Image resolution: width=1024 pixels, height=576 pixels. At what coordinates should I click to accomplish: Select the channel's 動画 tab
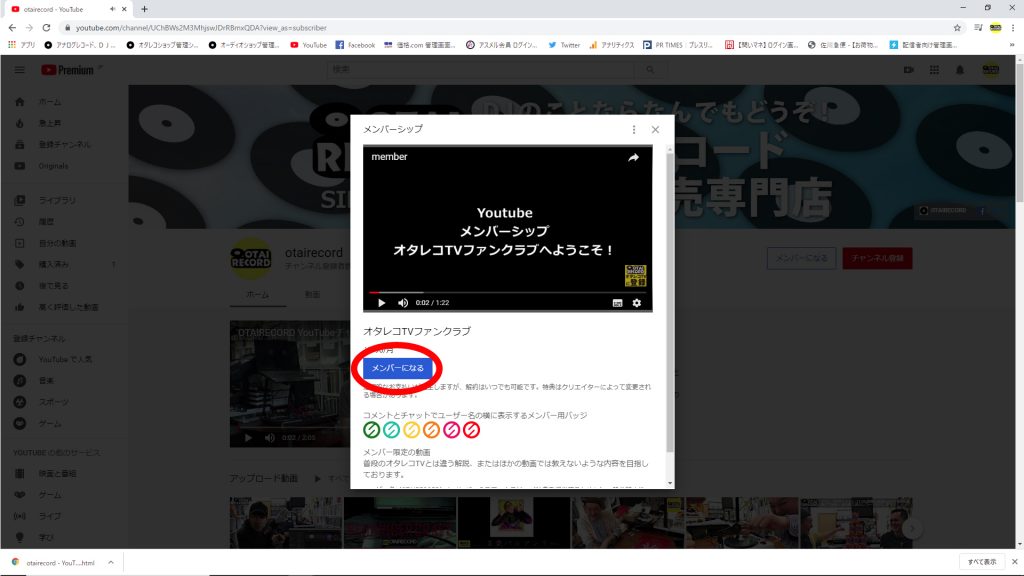click(x=312, y=295)
